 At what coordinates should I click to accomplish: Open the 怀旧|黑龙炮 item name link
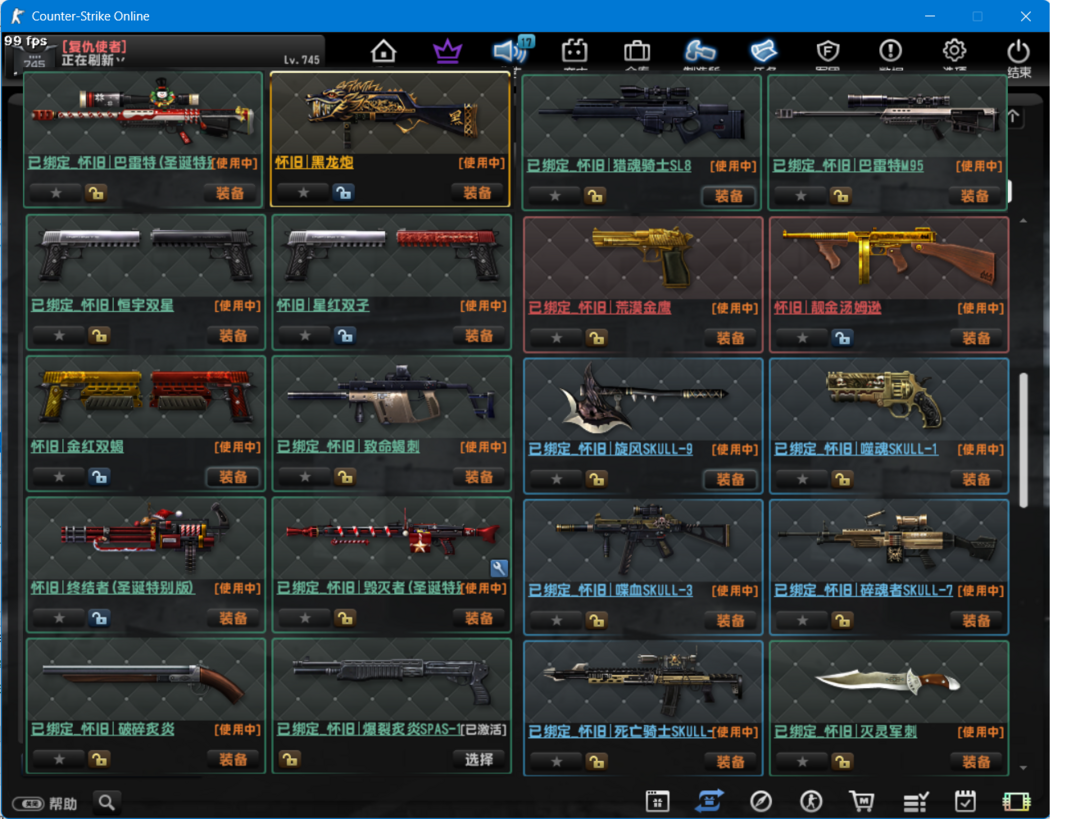[x=314, y=163]
